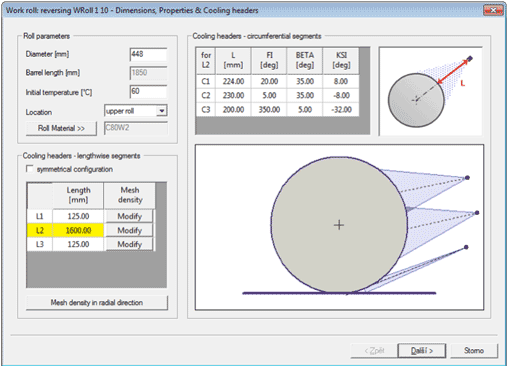The height and width of the screenshot is (366, 508).
Task: Click the roll center cross in the diagram
Action: [x=339, y=225]
